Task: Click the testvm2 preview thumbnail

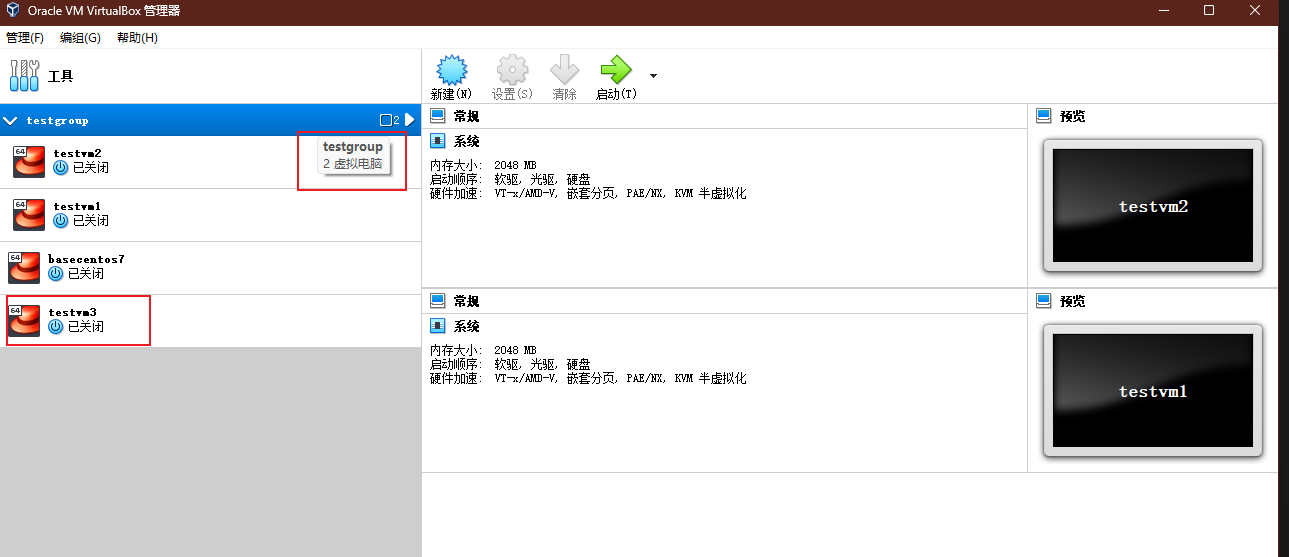Action: (x=1153, y=206)
